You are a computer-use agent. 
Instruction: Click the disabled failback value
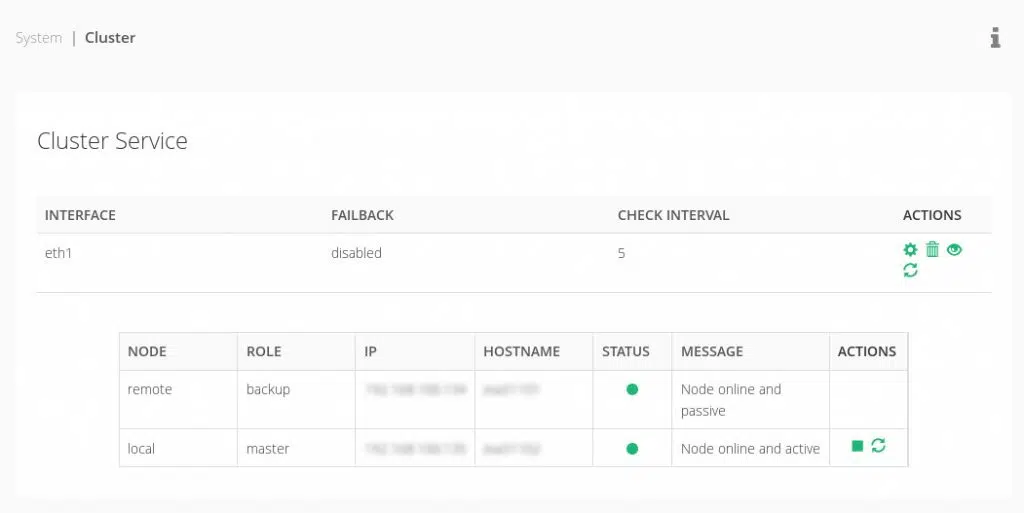tap(356, 253)
